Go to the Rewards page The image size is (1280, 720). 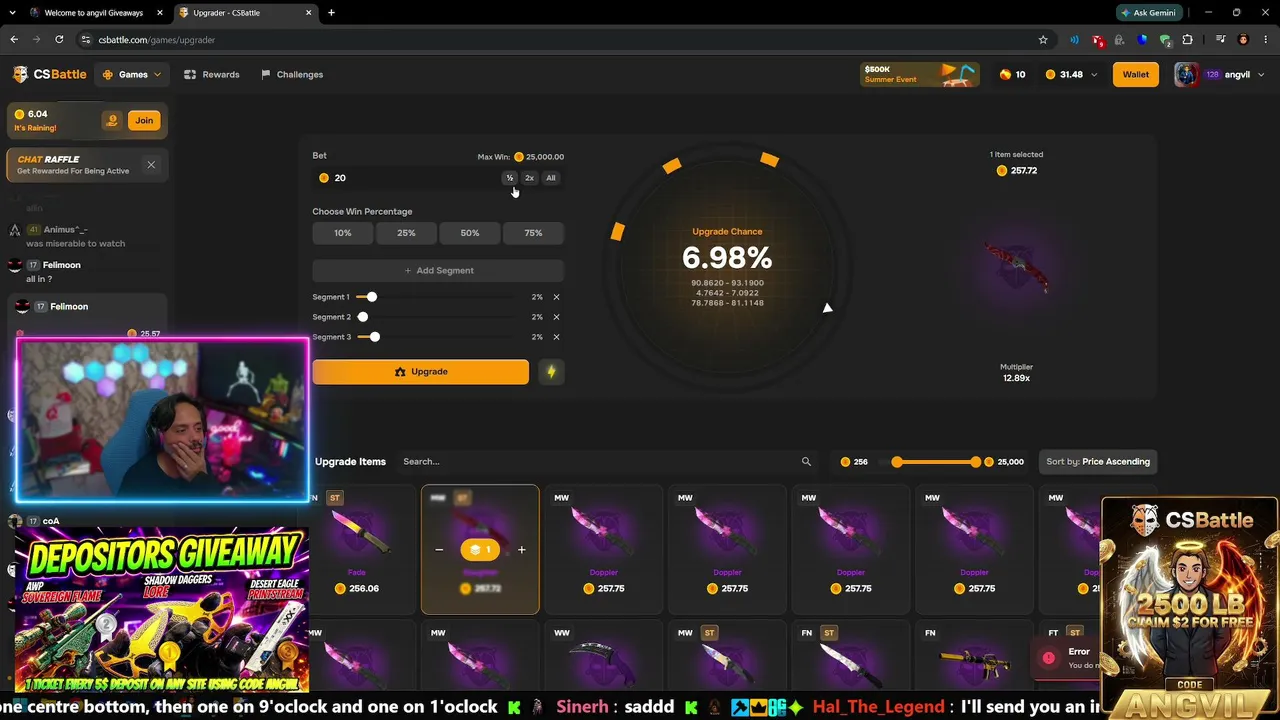[x=212, y=74]
